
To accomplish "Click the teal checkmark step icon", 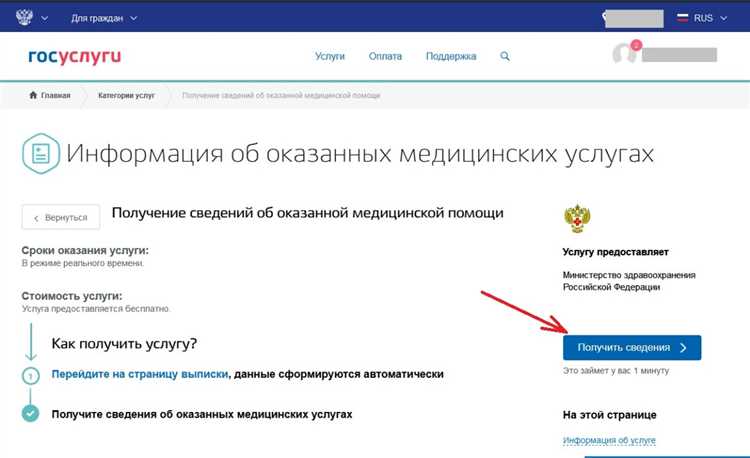I will pyautogui.click(x=31, y=414).
